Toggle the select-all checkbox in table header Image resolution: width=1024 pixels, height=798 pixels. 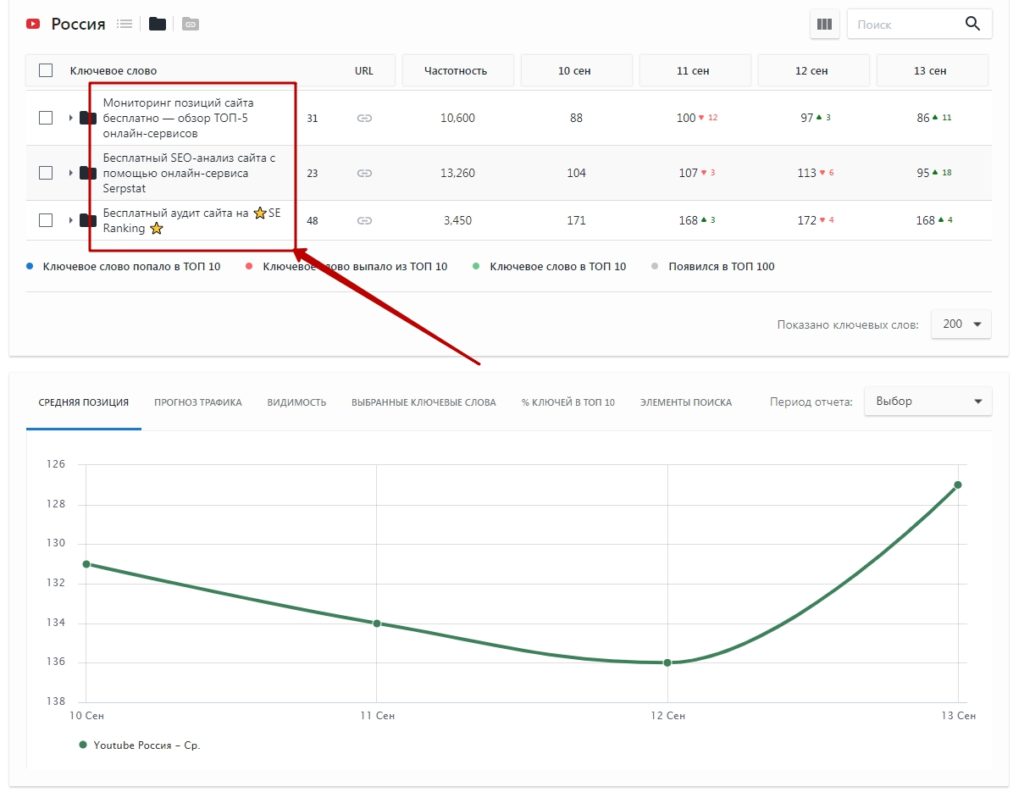pos(46,71)
